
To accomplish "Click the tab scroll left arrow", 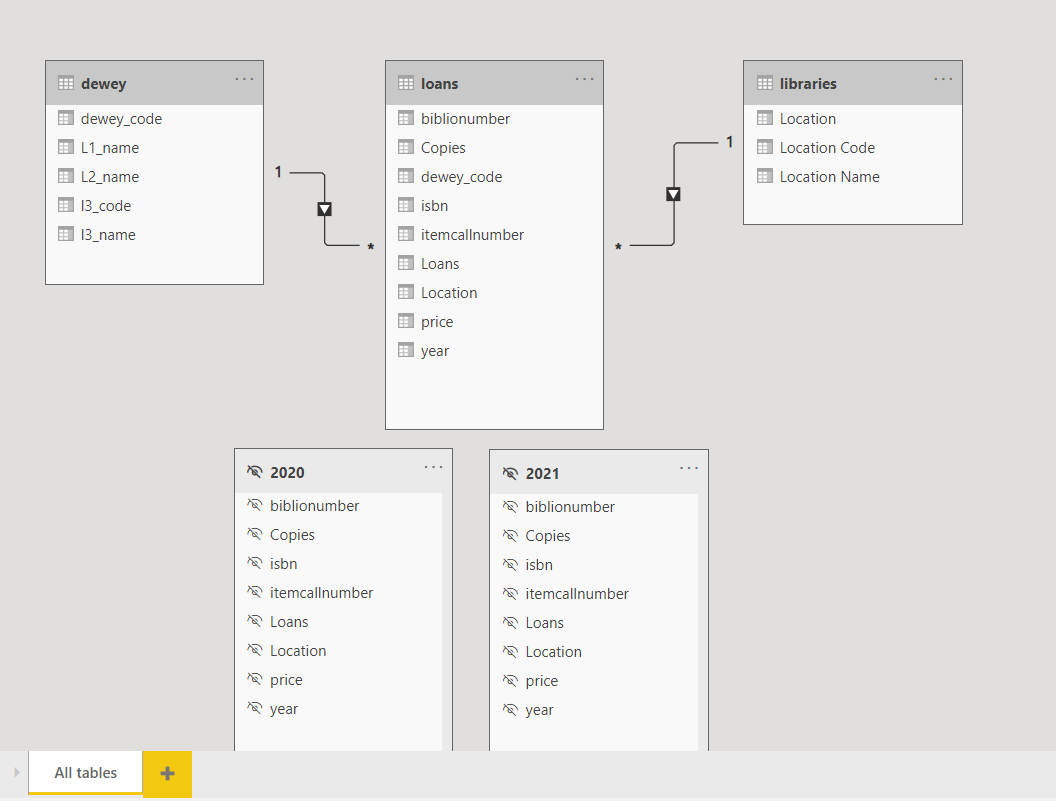I will click(16, 773).
